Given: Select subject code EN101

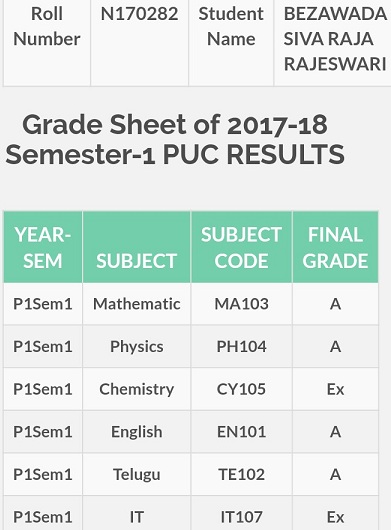Looking at the screenshot, I should point(241,432).
